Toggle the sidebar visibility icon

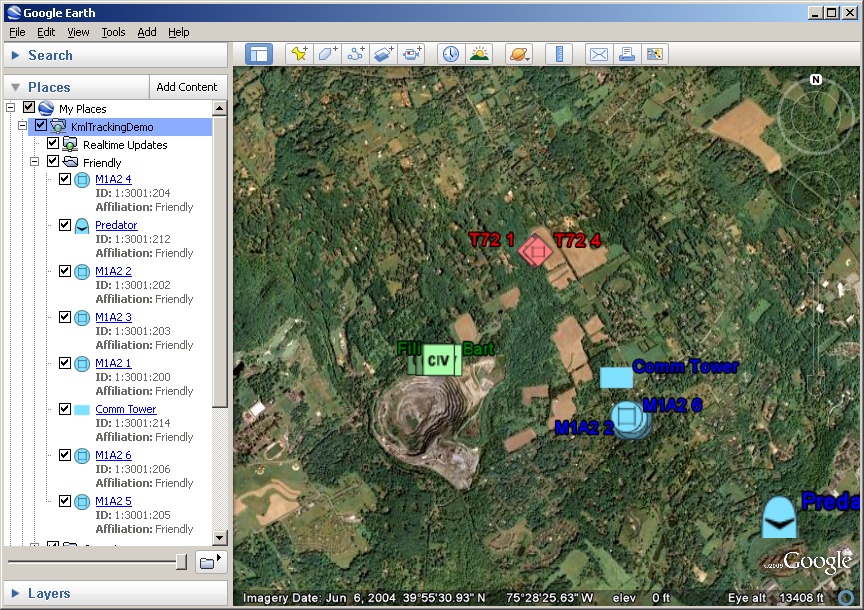[259, 54]
